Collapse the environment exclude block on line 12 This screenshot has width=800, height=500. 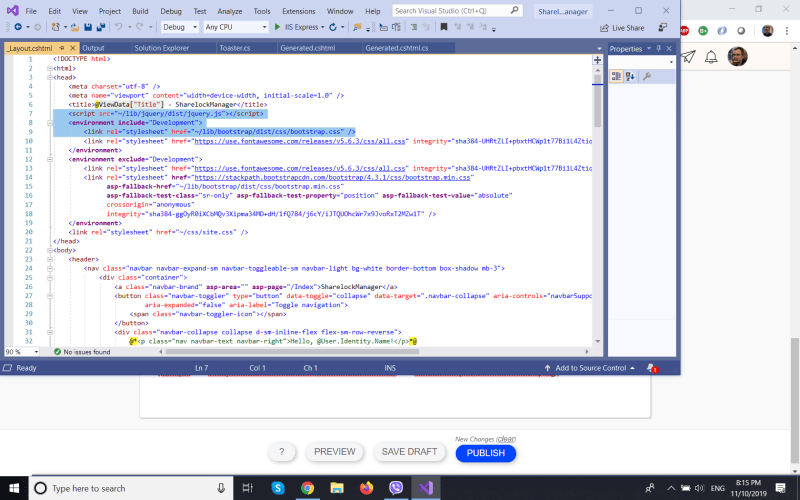point(50,159)
